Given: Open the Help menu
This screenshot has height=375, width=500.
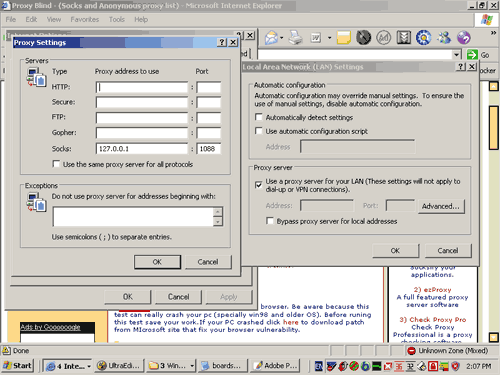Looking at the screenshot, I should pos(141,19).
